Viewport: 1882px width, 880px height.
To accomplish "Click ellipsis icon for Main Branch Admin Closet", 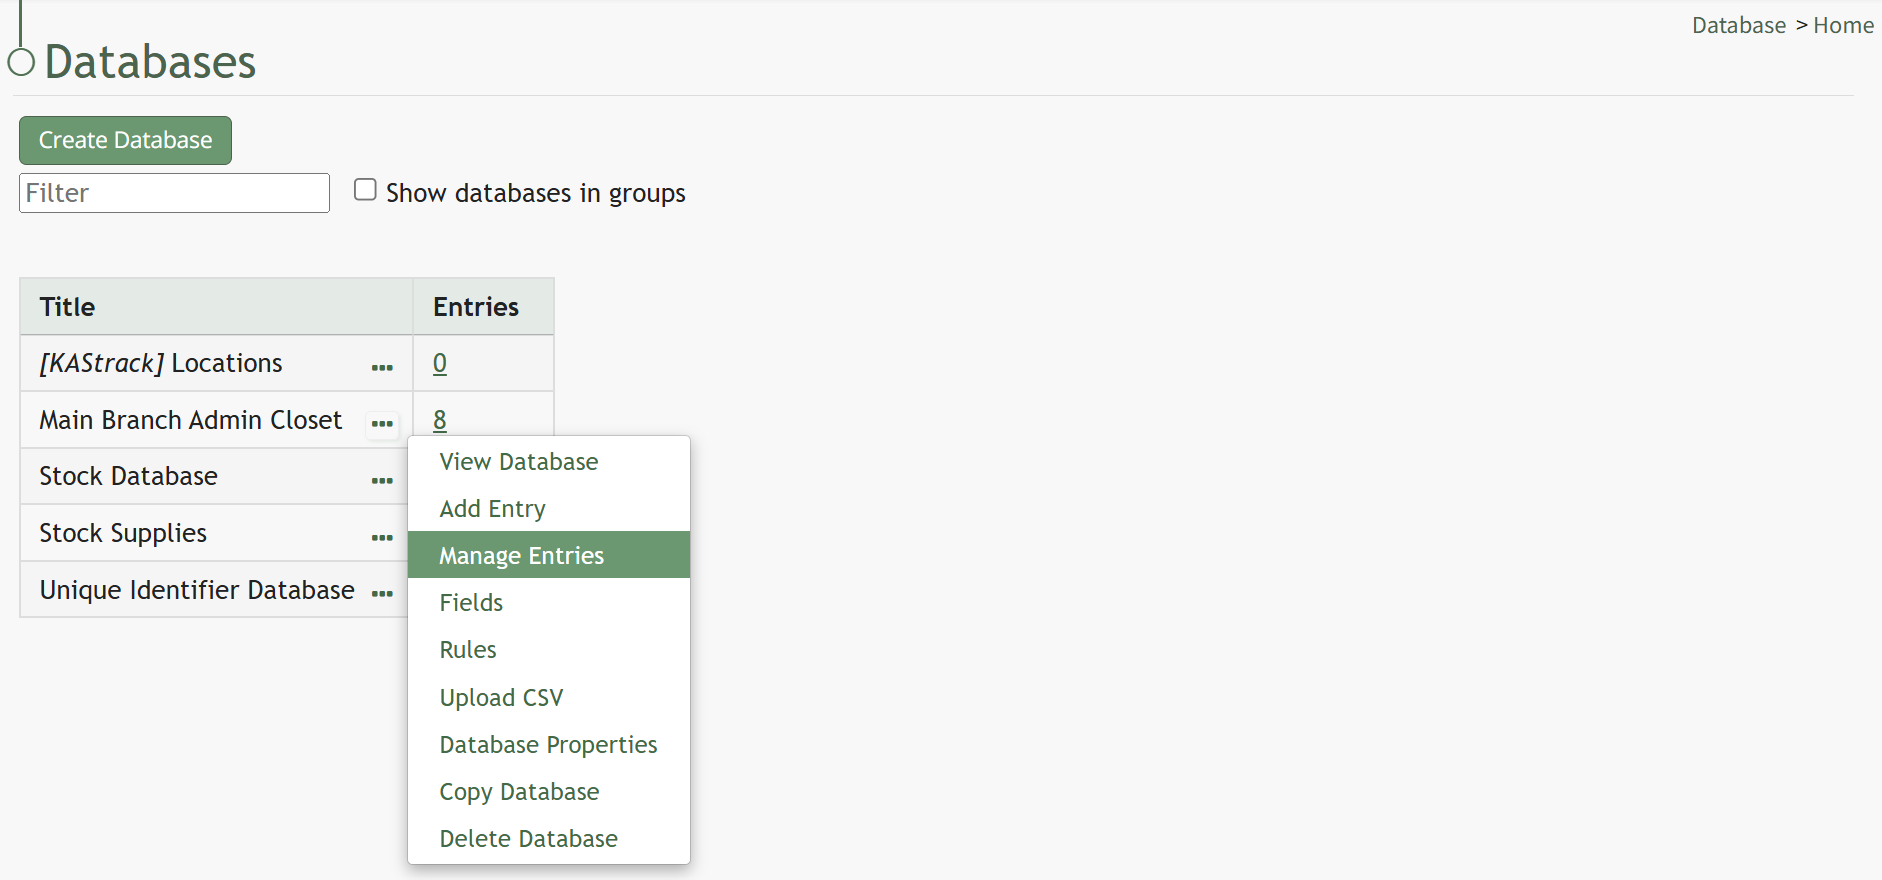I will tap(382, 424).
